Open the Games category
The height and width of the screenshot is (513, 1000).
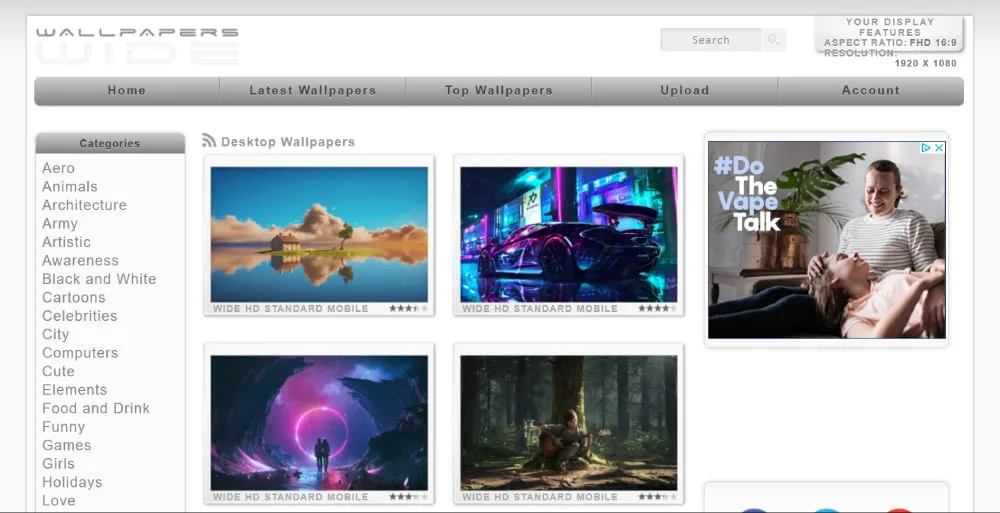tap(66, 445)
